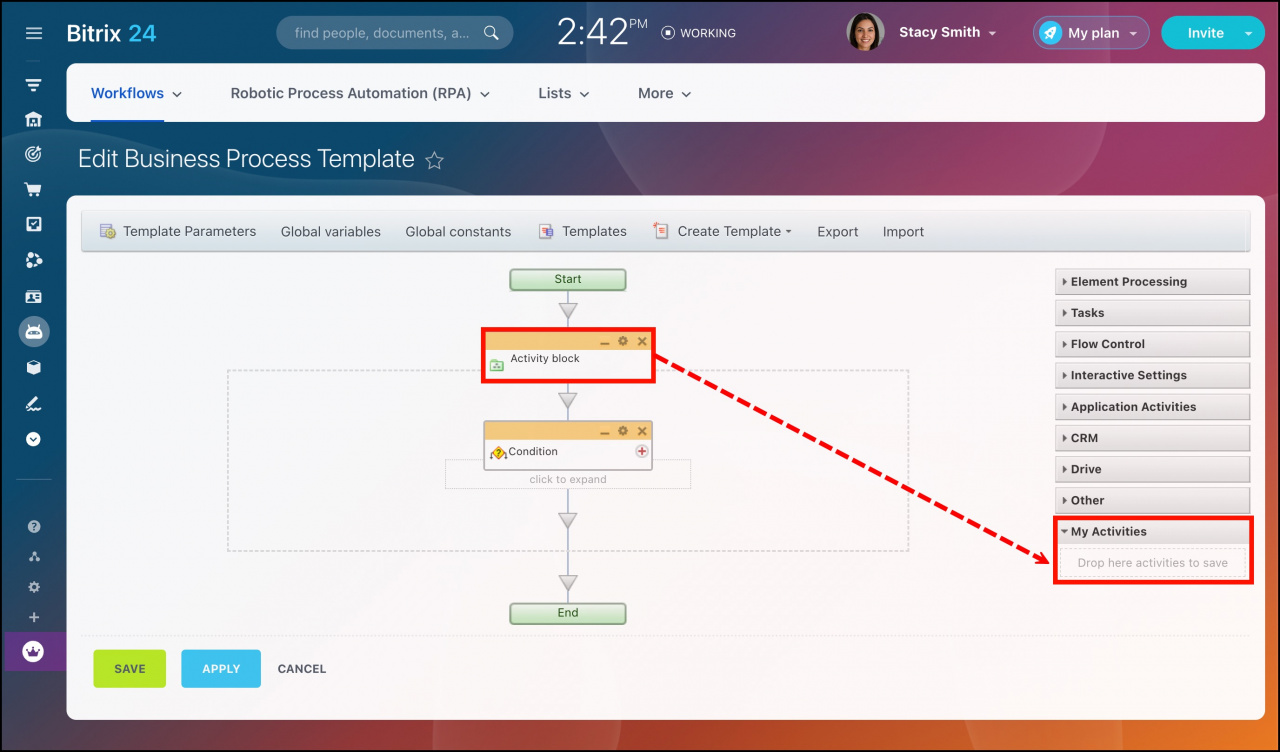Expand the Application Activities section
This screenshot has height=752, width=1280.
click(1152, 407)
